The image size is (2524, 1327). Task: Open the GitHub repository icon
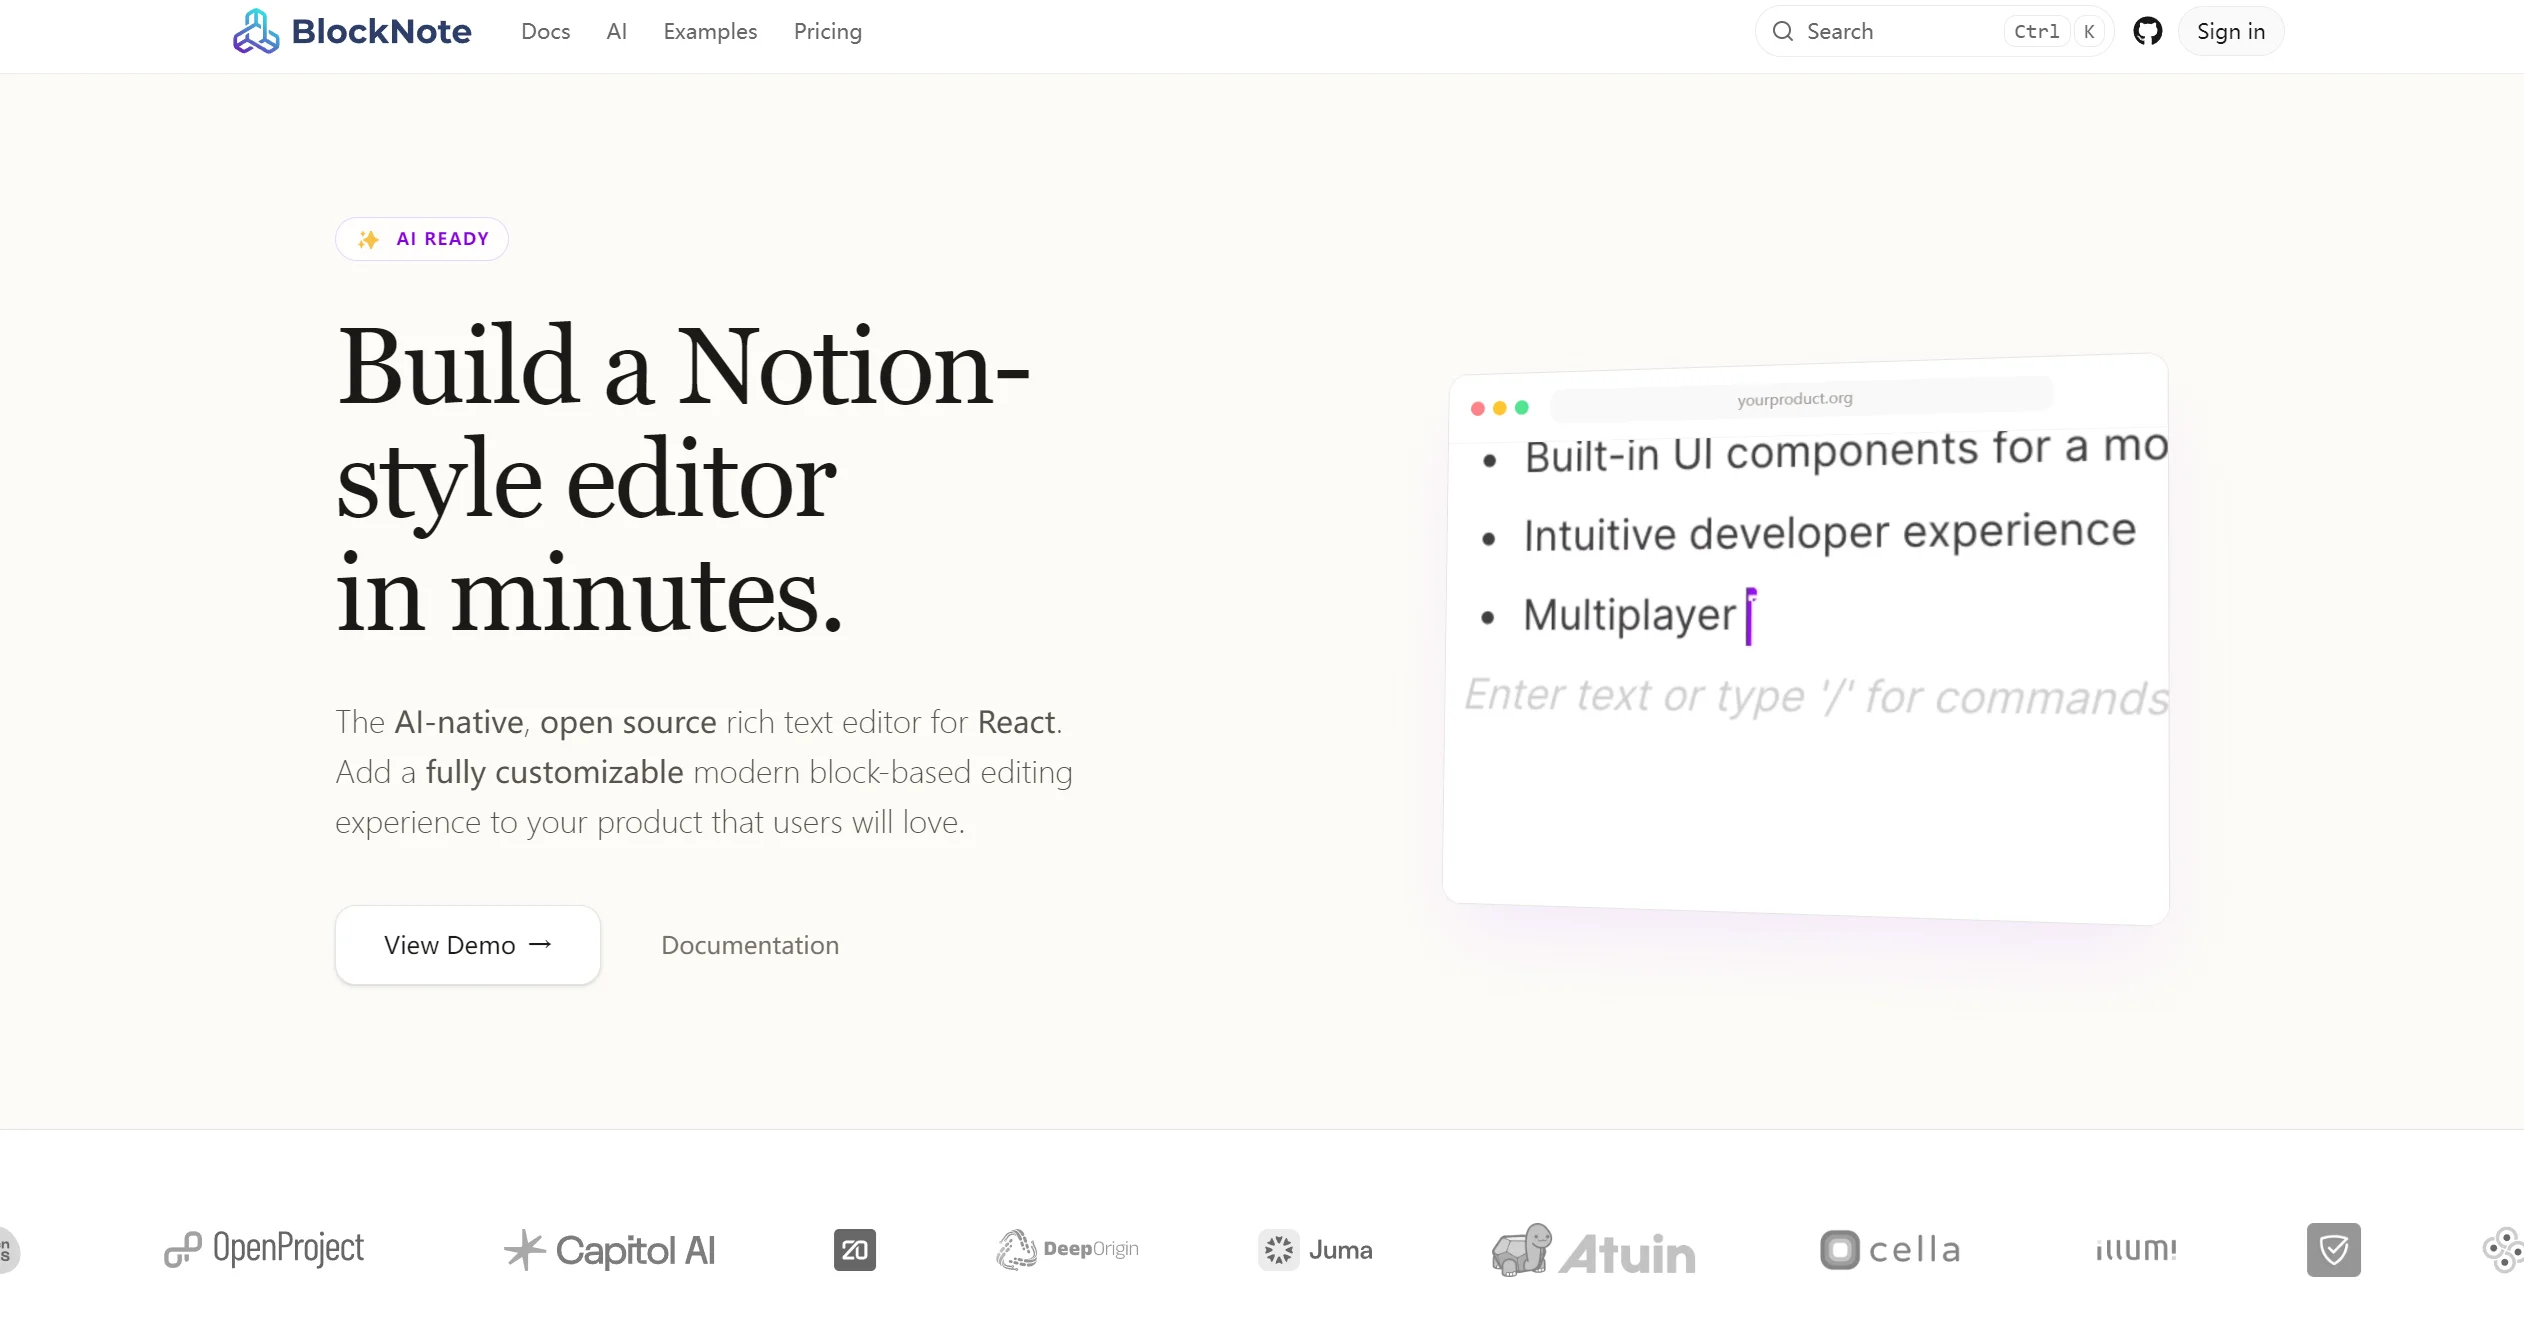point(2149,31)
